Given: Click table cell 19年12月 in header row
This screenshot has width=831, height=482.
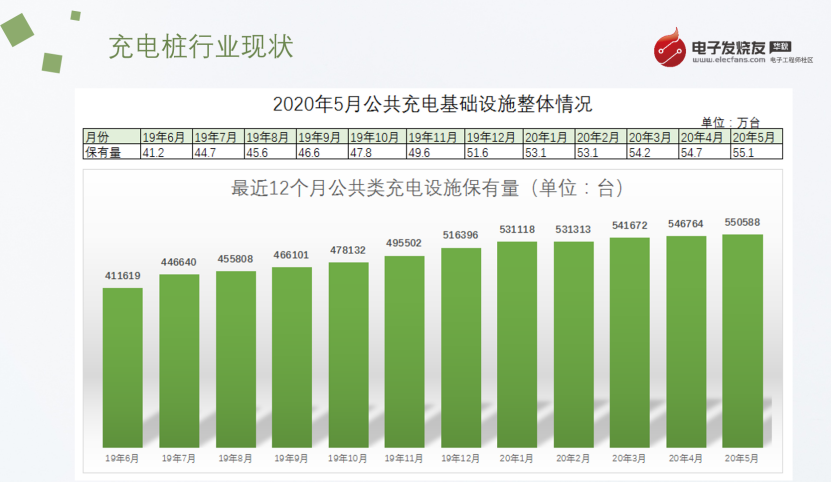Looking at the screenshot, I should point(490,137).
